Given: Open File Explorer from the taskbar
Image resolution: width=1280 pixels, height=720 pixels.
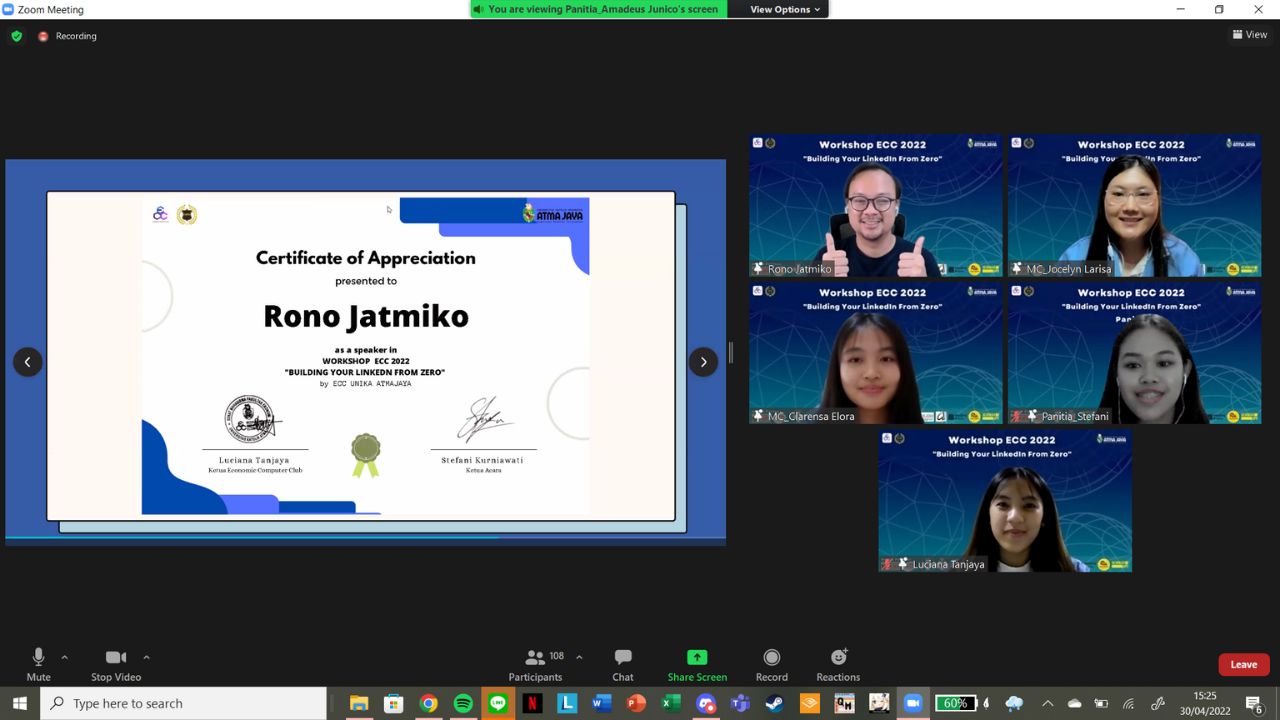Looking at the screenshot, I should [x=359, y=703].
